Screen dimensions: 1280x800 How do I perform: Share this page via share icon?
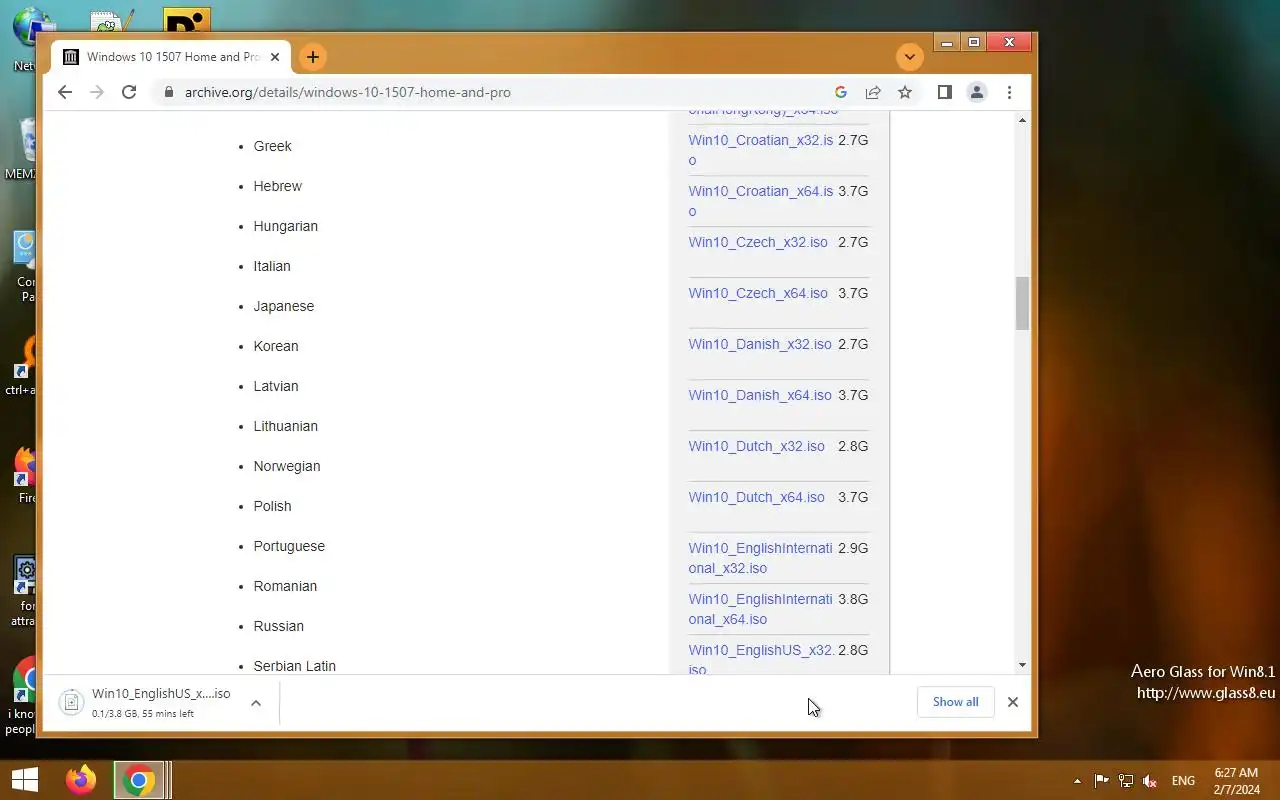pyautogui.click(x=873, y=92)
